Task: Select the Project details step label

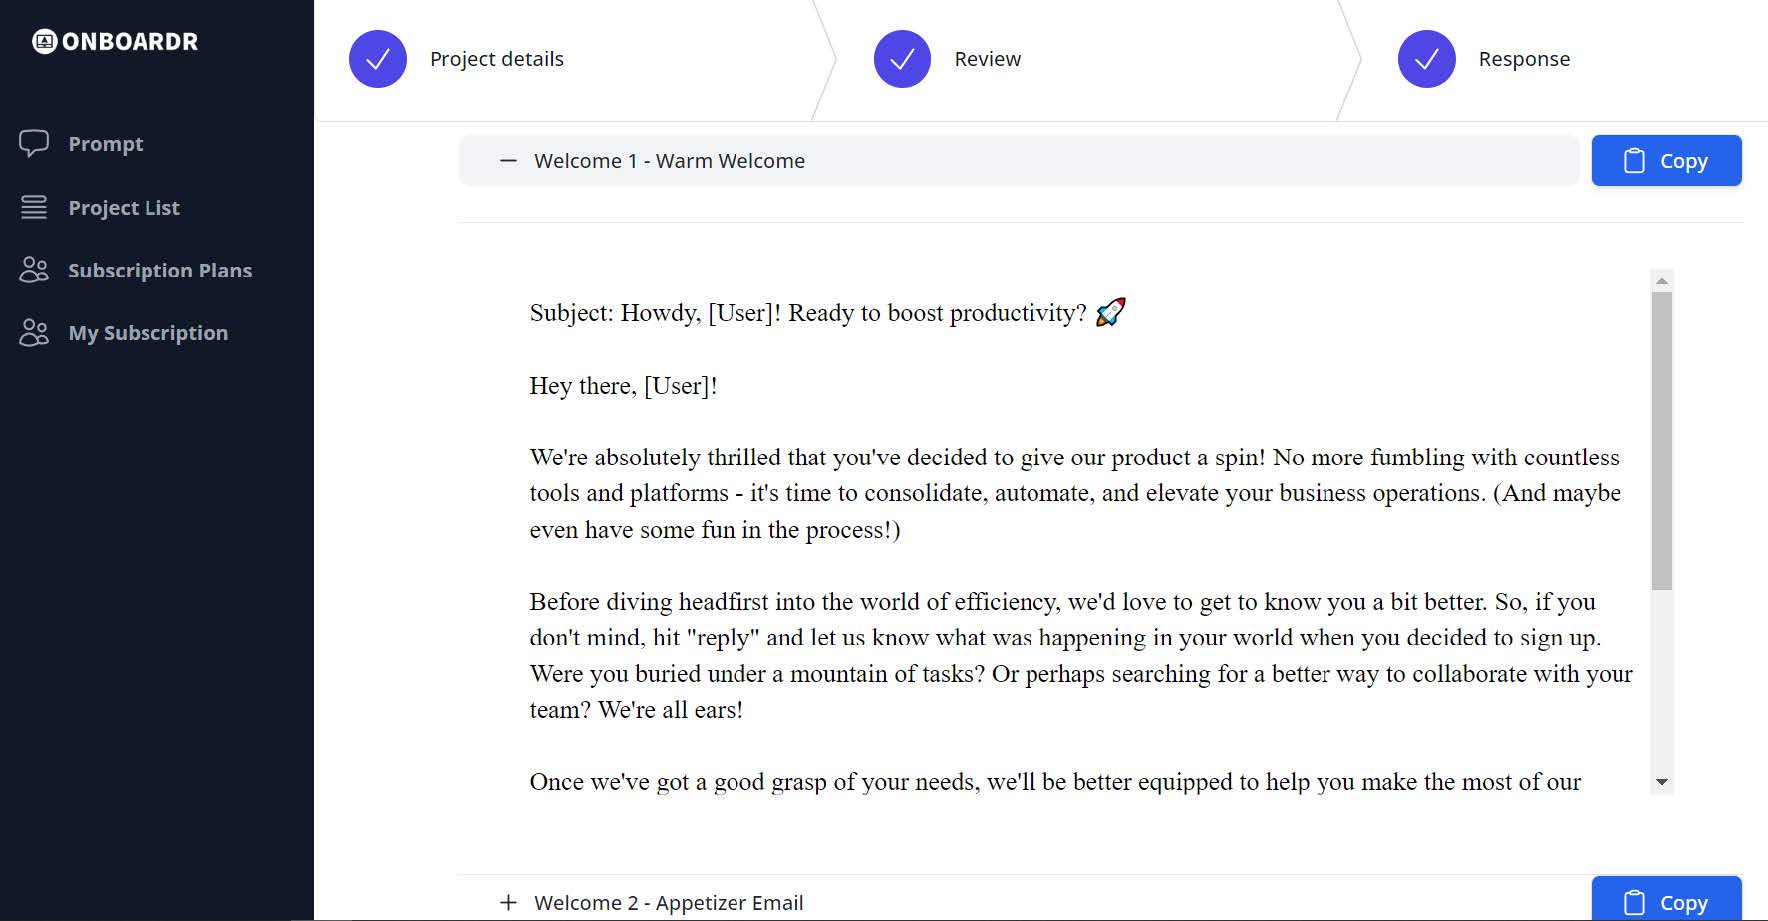Action: 497,59
